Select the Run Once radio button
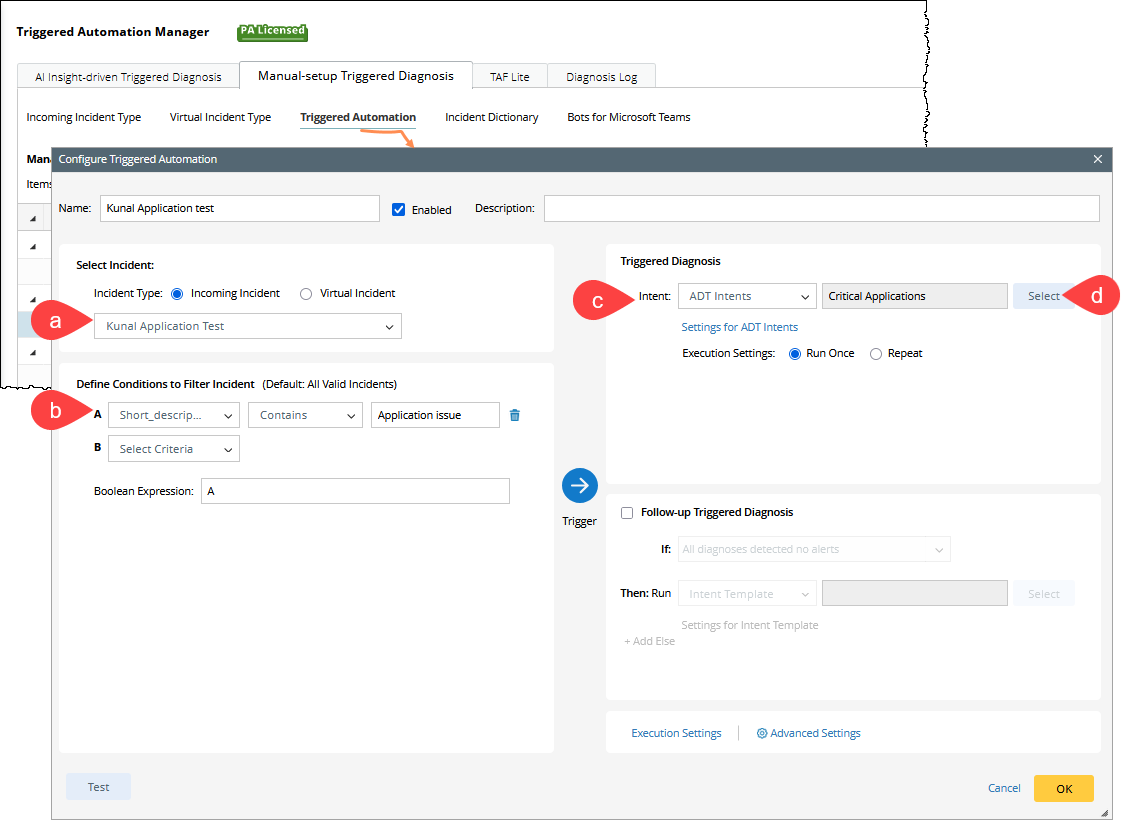Screen dimensions: 1121x820 point(796,354)
